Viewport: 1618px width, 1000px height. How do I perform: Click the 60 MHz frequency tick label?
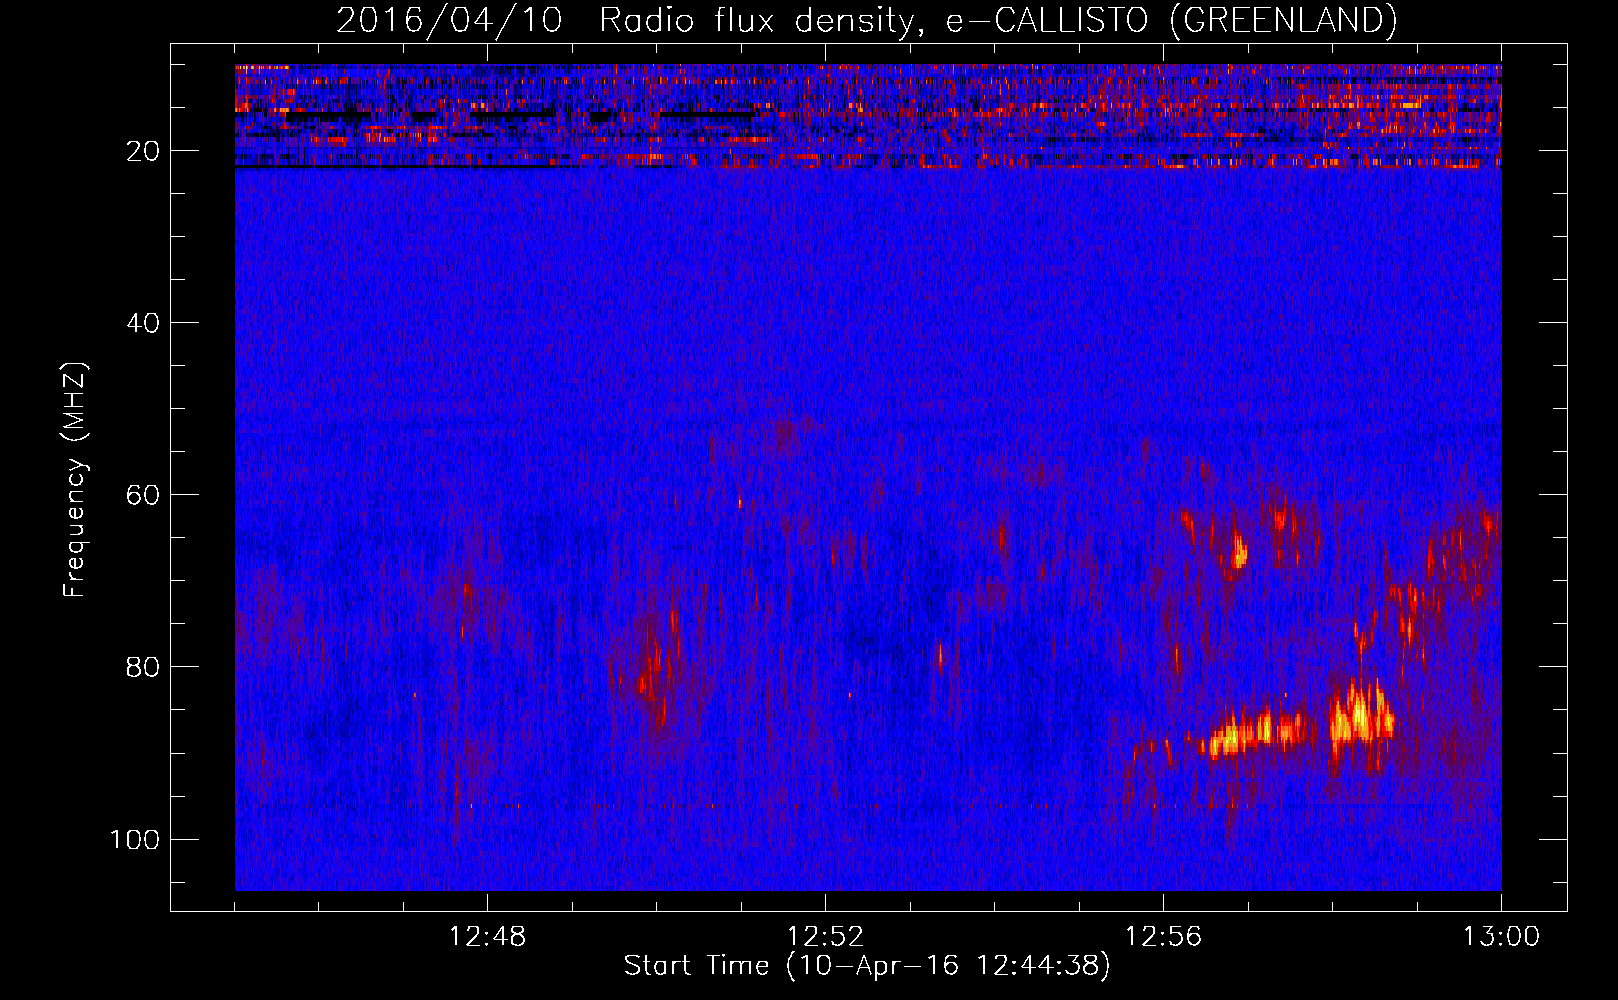[x=143, y=495]
